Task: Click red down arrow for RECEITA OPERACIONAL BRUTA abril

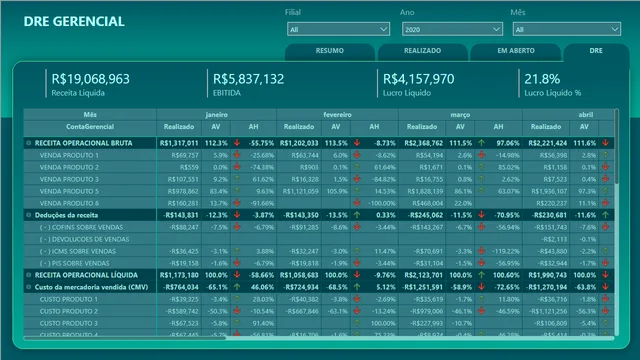Action: pos(605,143)
